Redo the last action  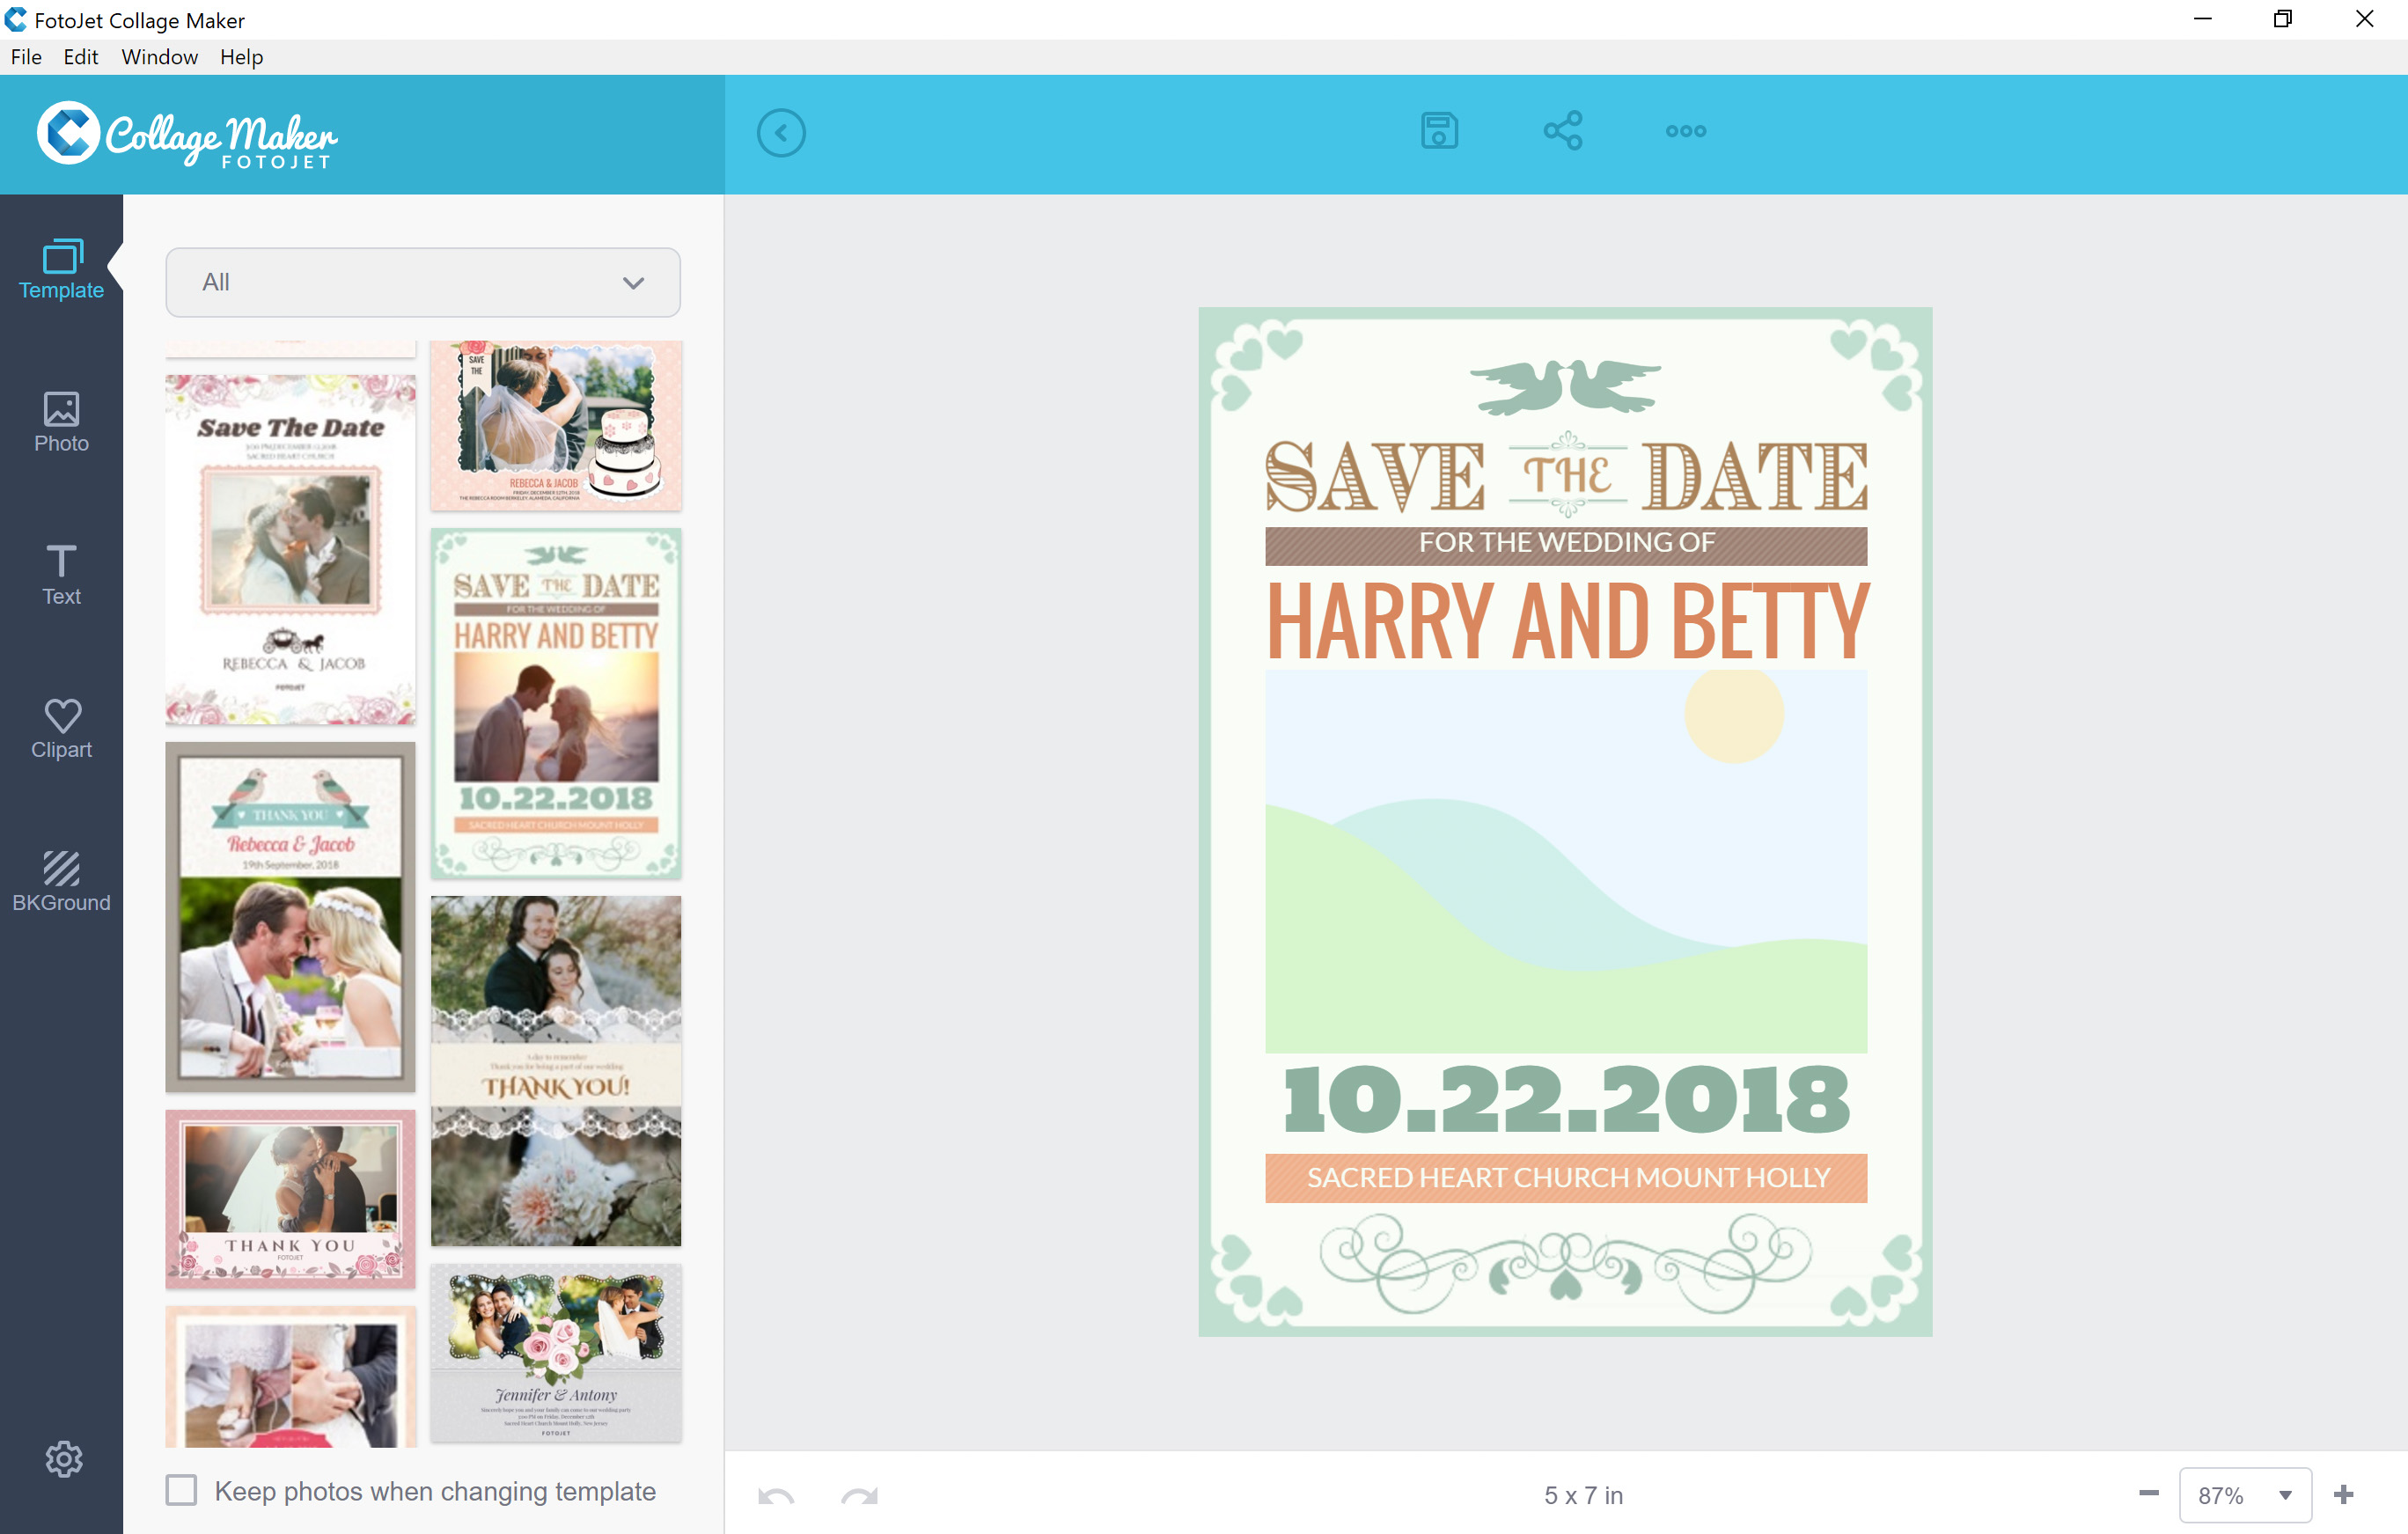[x=858, y=1495]
